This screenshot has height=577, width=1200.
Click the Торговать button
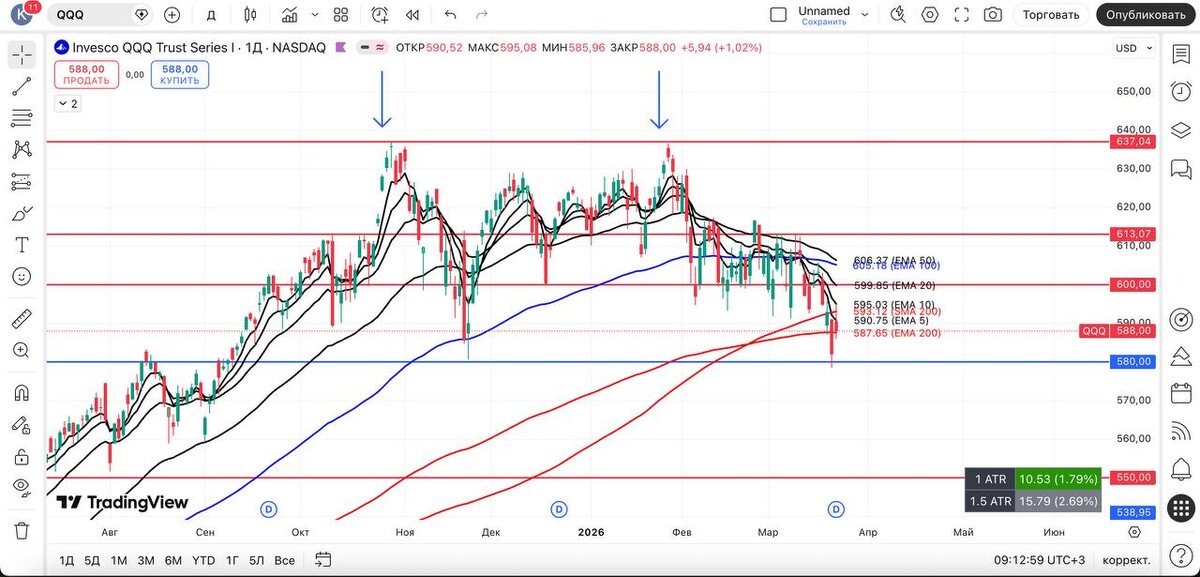pyautogui.click(x=1051, y=15)
